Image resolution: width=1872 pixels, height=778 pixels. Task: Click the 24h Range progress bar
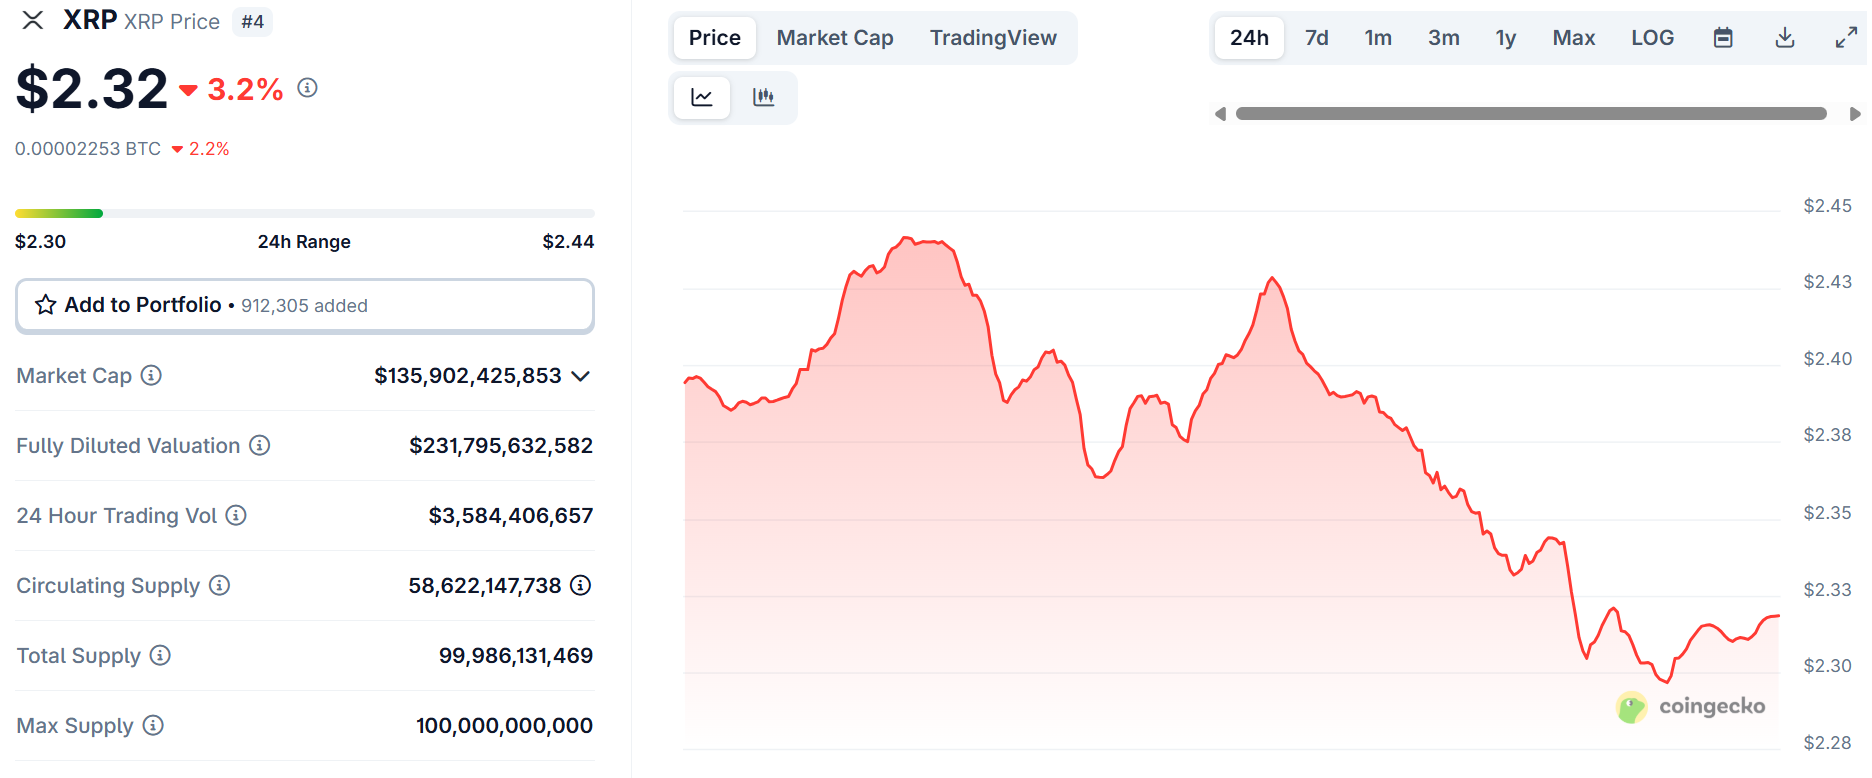pyautogui.click(x=305, y=213)
